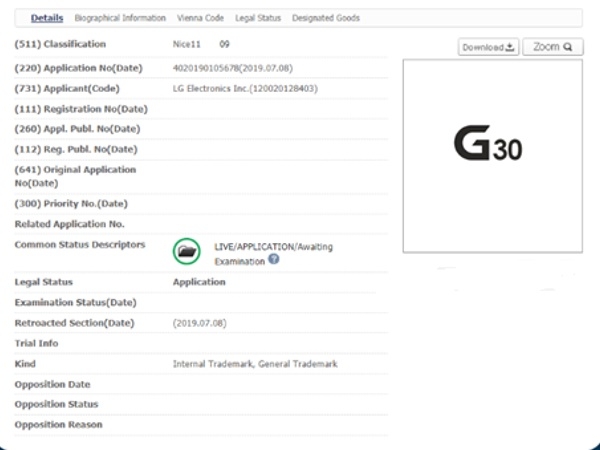600x450 pixels.
Task: Click the green open-folder status icon
Action: pos(187,251)
